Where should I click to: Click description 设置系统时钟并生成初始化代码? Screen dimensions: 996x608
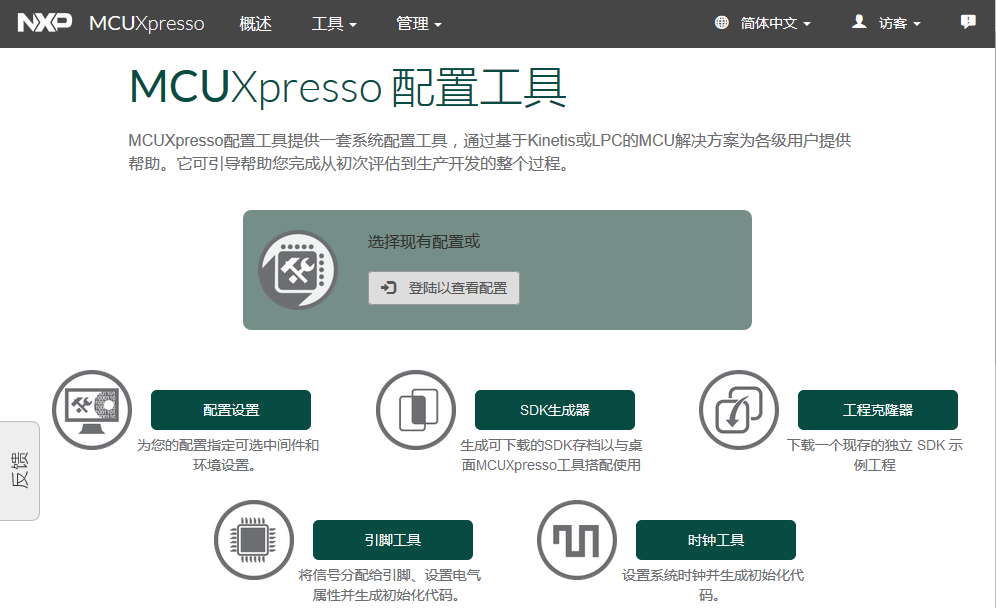(713, 585)
